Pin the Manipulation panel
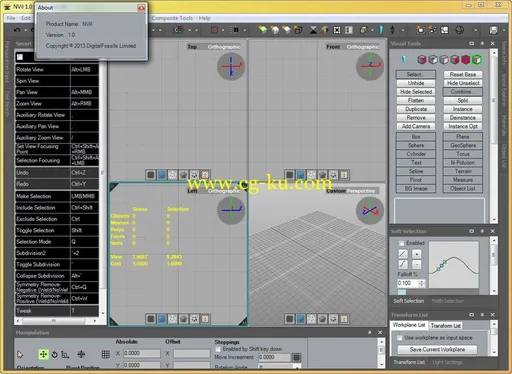This screenshot has height=374, width=512. coord(370,332)
